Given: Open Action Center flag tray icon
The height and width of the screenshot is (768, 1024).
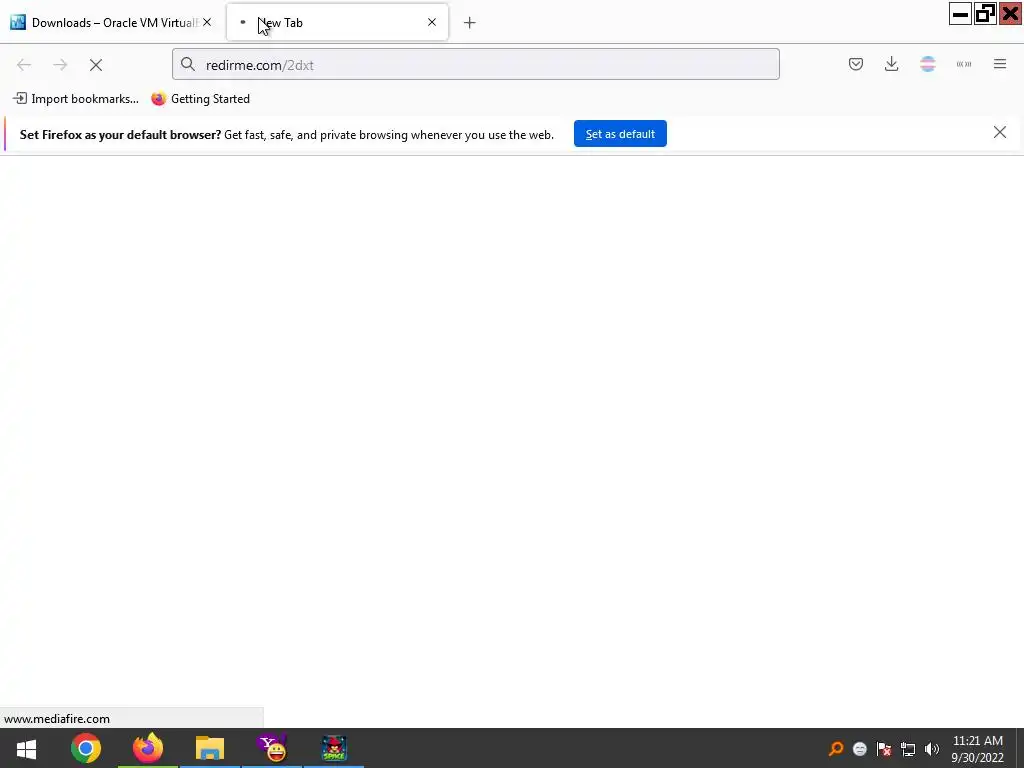Looking at the screenshot, I should 884,749.
